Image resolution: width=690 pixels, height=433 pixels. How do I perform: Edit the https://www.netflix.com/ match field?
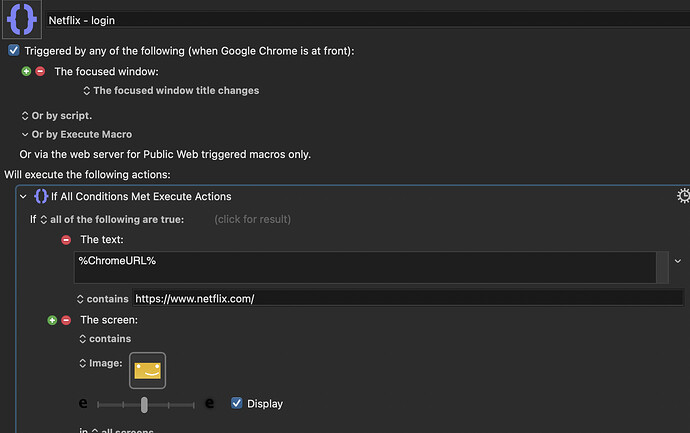[x=408, y=299]
